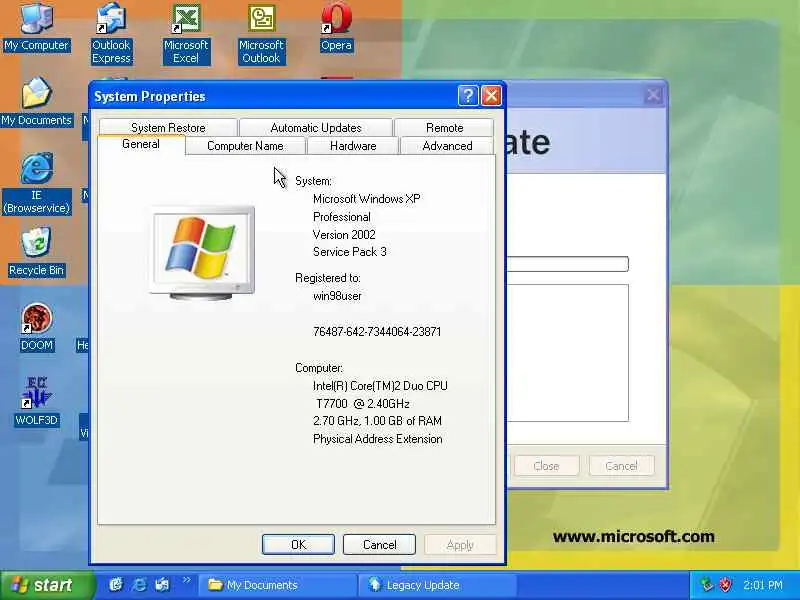Image resolution: width=800 pixels, height=600 pixels.
Task: Select the General tab
Action: (x=141, y=144)
